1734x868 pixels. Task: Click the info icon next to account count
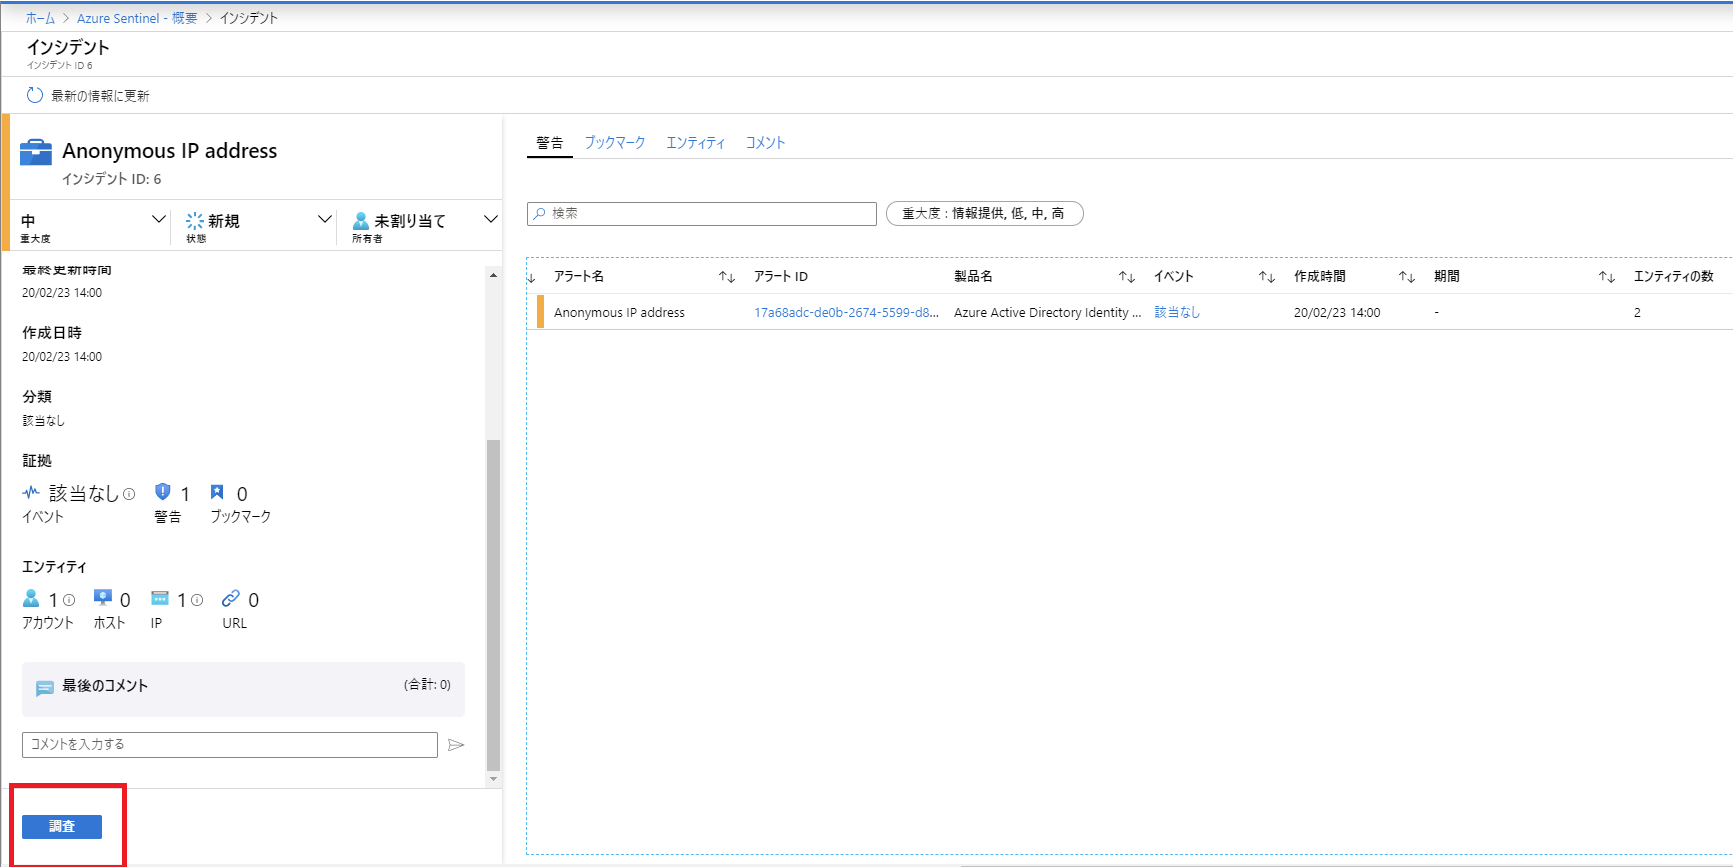(x=69, y=600)
